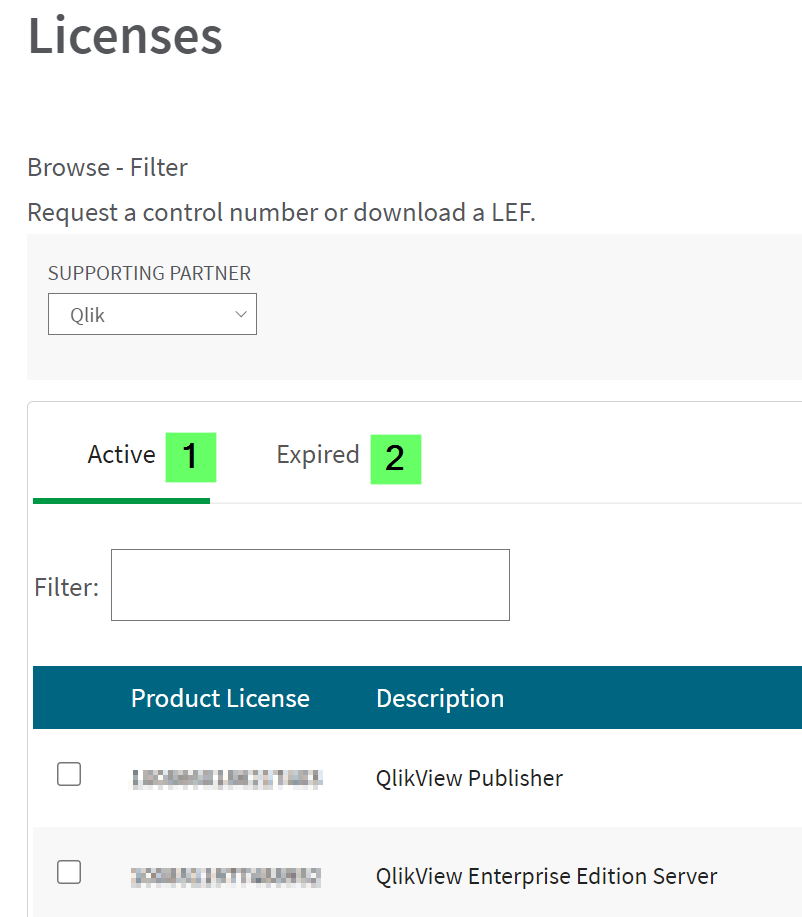Check the QlikView Enterprise Edition Server checkbox
The height and width of the screenshot is (917, 802).
point(69,872)
